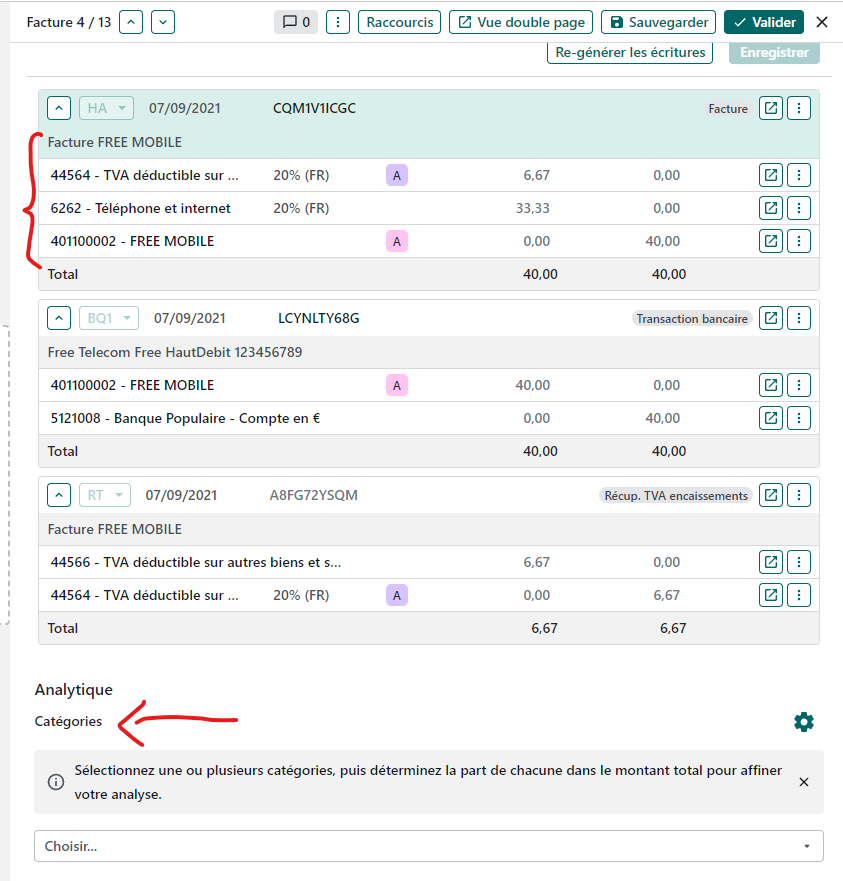The width and height of the screenshot is (843, 881).
Task: Click the Raccourcis button
Action: [x=399, y=22]
